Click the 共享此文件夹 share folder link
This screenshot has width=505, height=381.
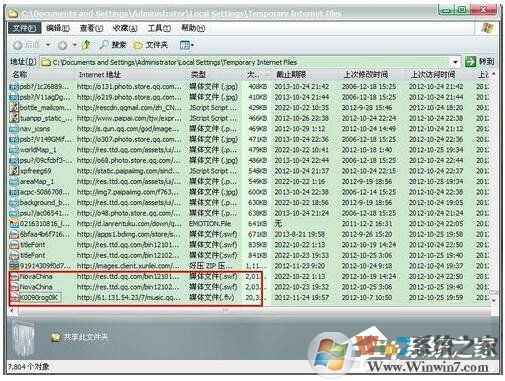pos(80,337)
